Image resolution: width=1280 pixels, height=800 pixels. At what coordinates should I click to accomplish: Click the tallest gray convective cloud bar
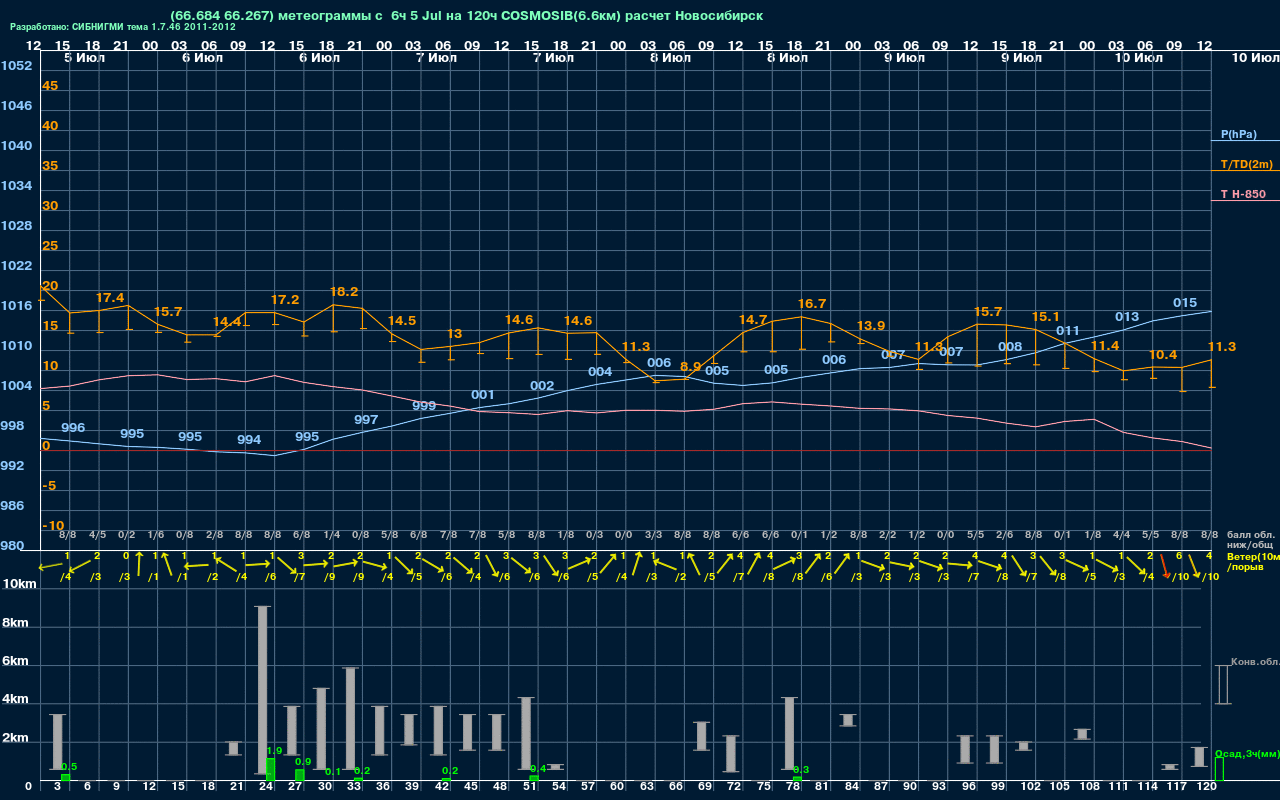tap(262, 688)
